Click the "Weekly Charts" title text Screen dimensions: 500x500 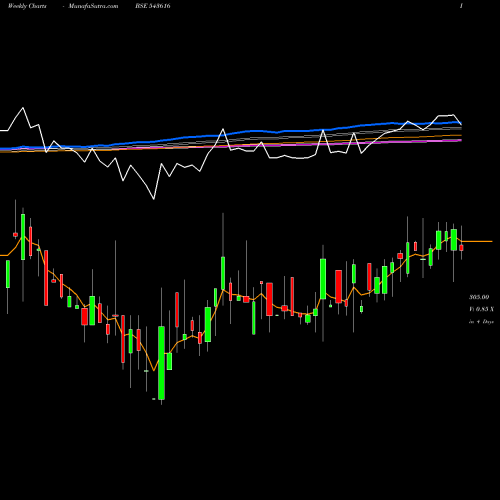coord(27,6)
